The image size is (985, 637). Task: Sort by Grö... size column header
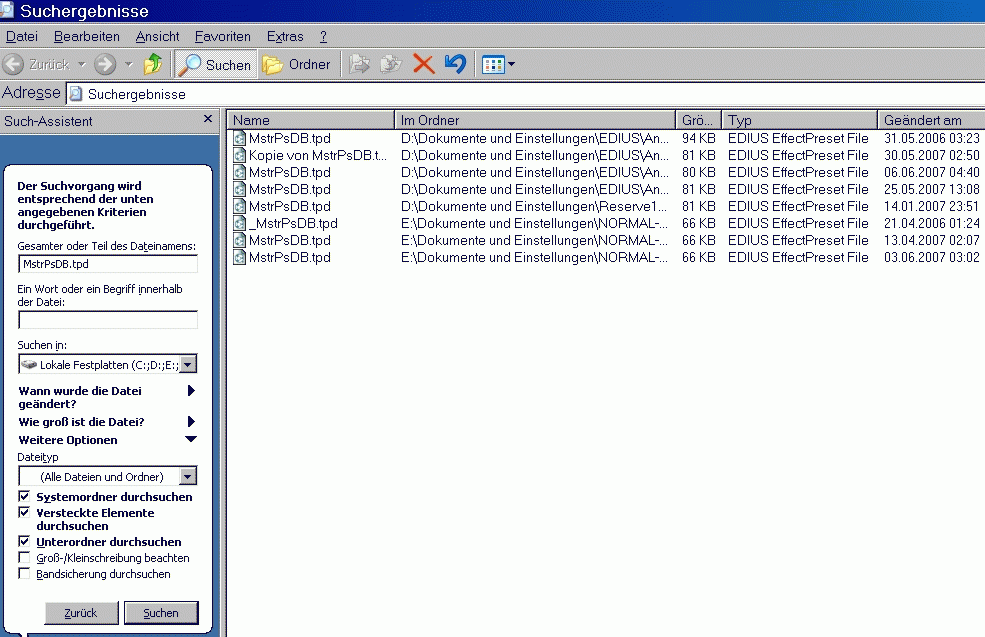click(x=699, y=120)
